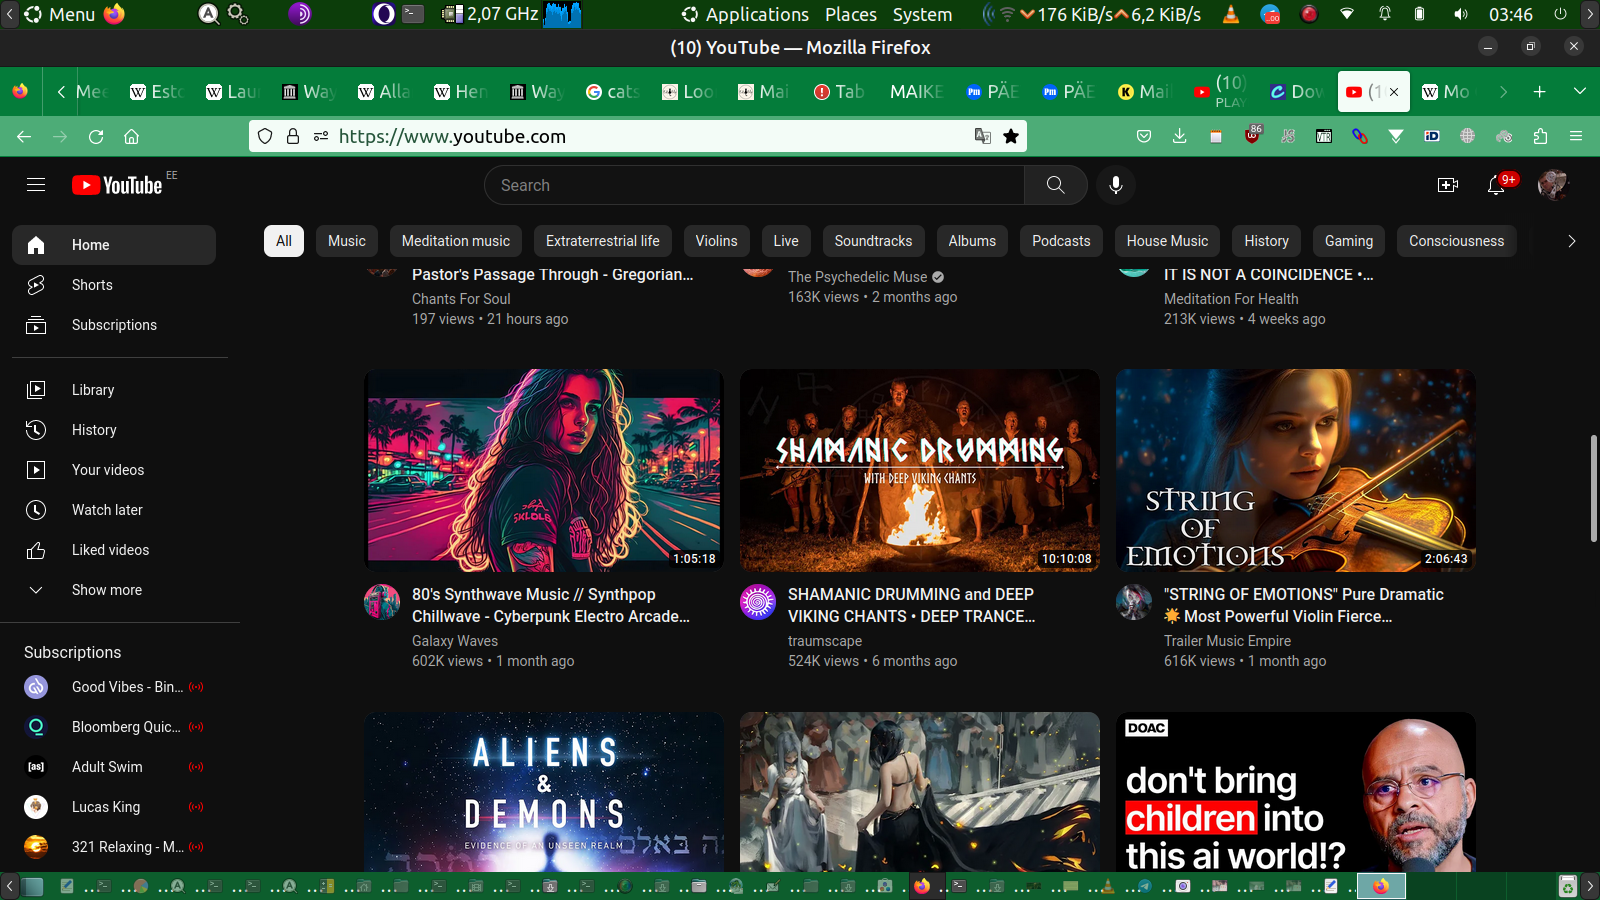1600x900 pixels.
Task: Reload the page in Firefox
Action: coord(96,137)
